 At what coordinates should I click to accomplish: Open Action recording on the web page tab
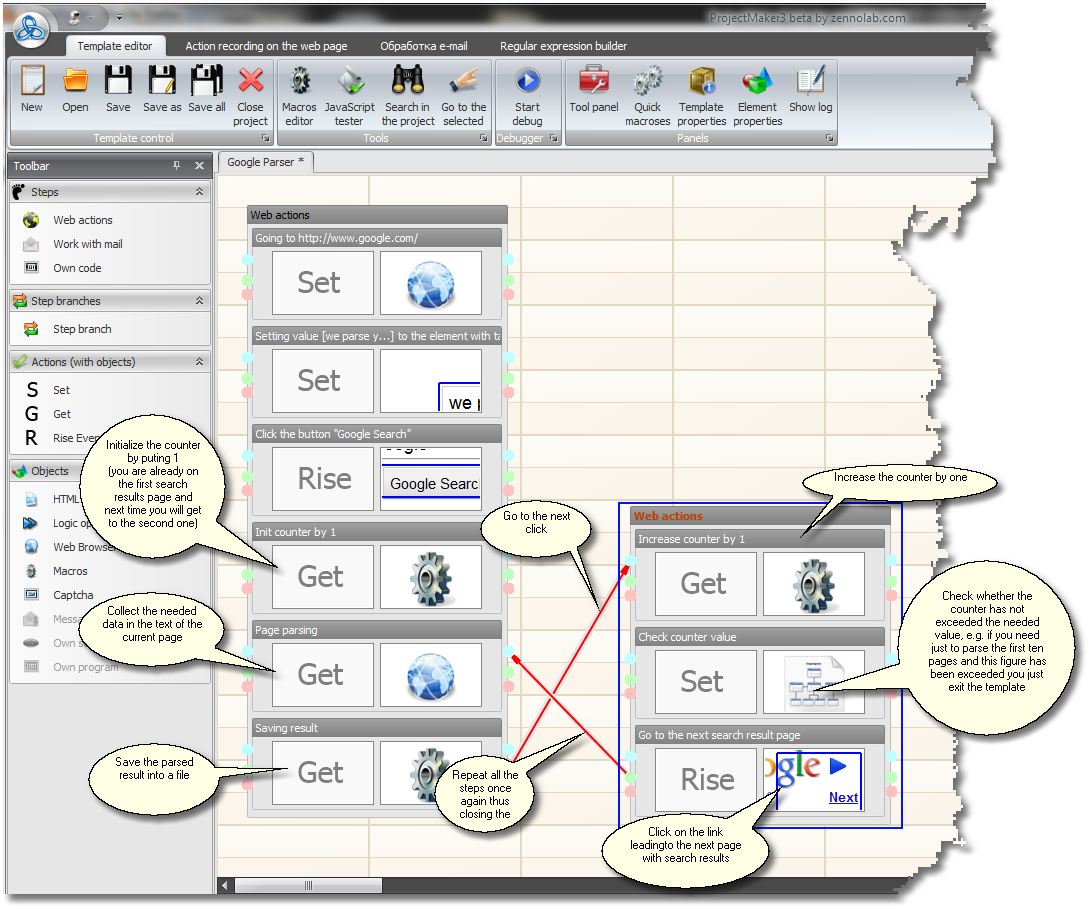pyautogui.click(x=266, y=46)
